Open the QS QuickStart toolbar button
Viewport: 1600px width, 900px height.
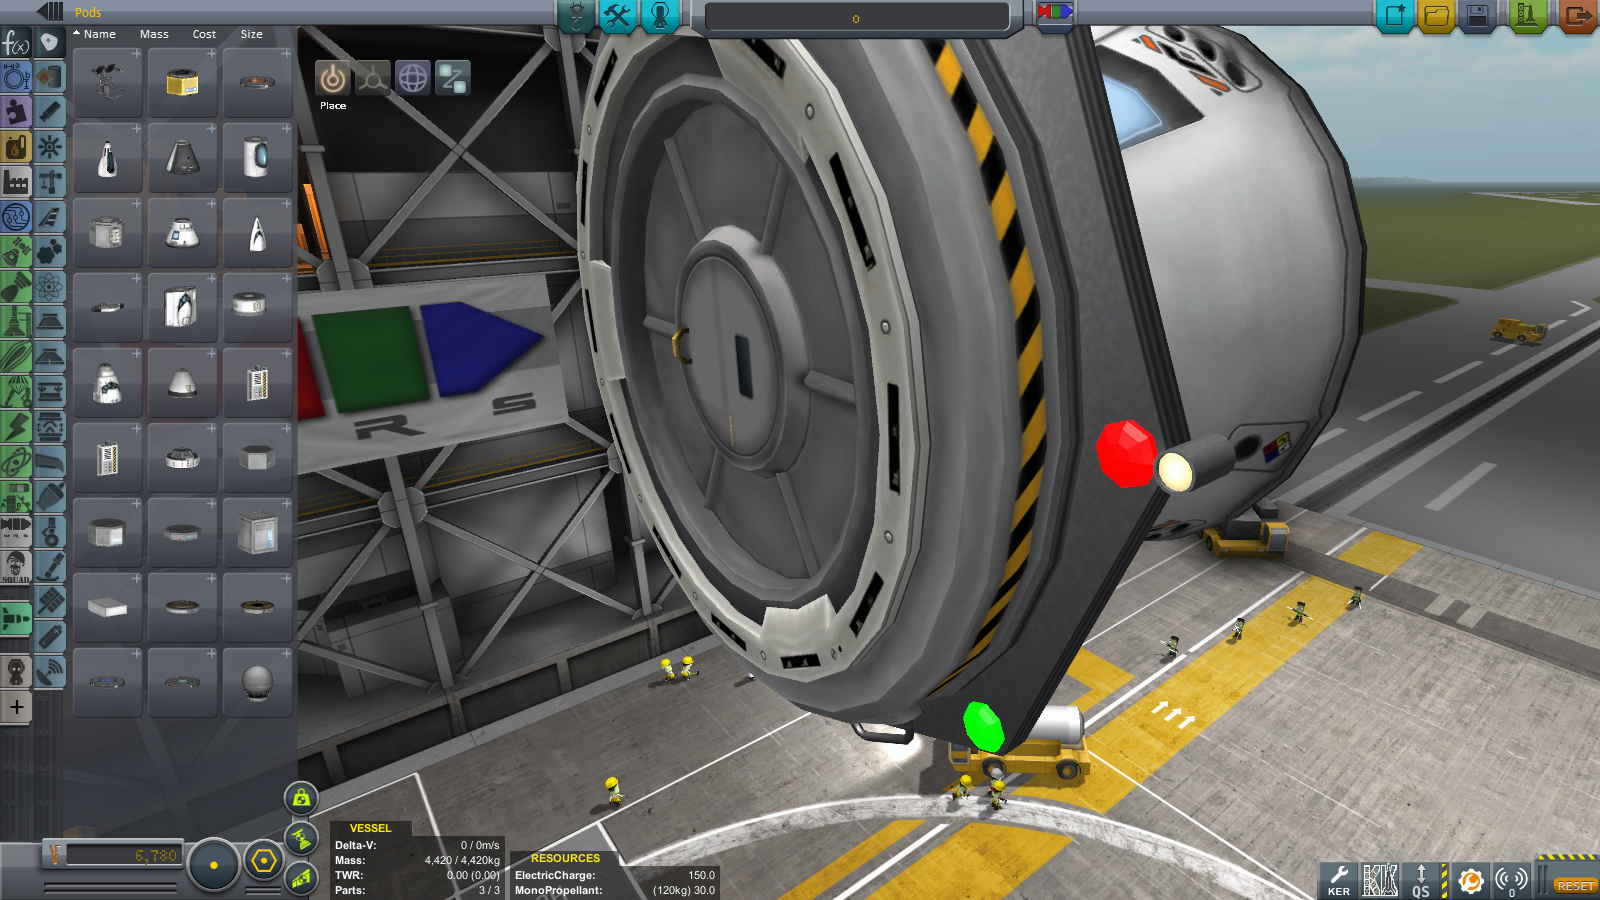point(1421,880)
